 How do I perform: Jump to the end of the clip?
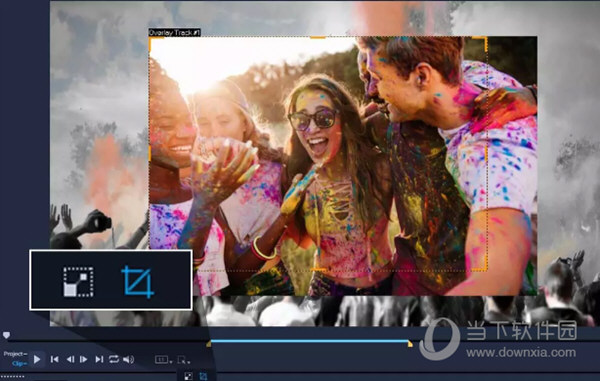(x=99, y=359)
